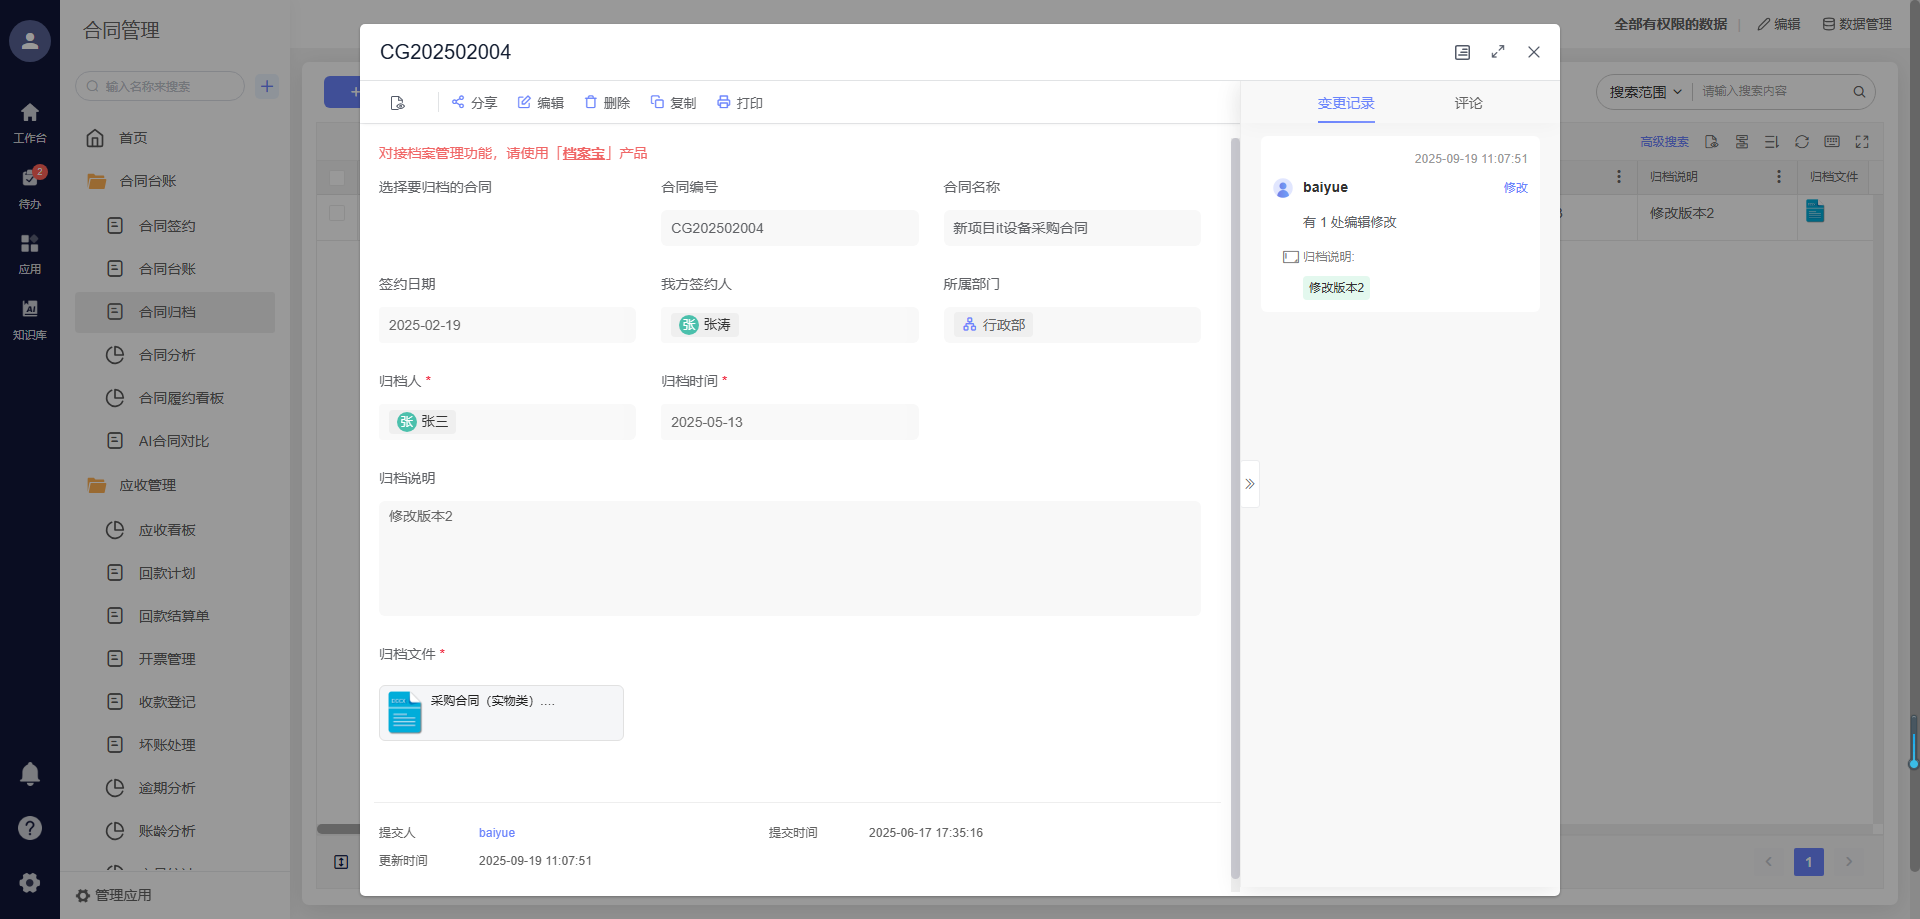Expand dialog to full screen
The height and width of the screenshot is (919, 1920).
(x=1497, y=52)
